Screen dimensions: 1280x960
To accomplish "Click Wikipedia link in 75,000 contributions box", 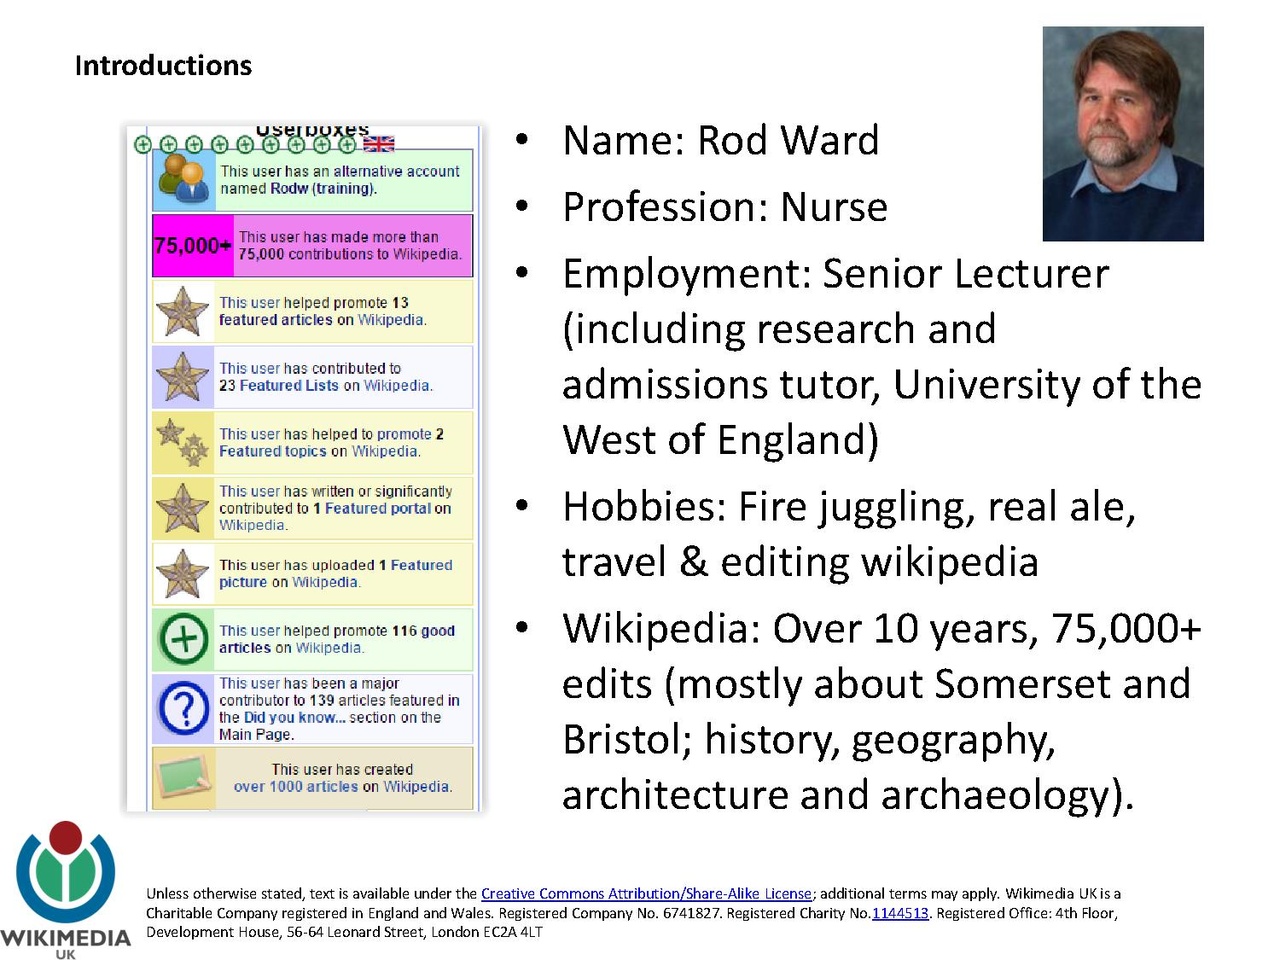I will click(425, 254).
